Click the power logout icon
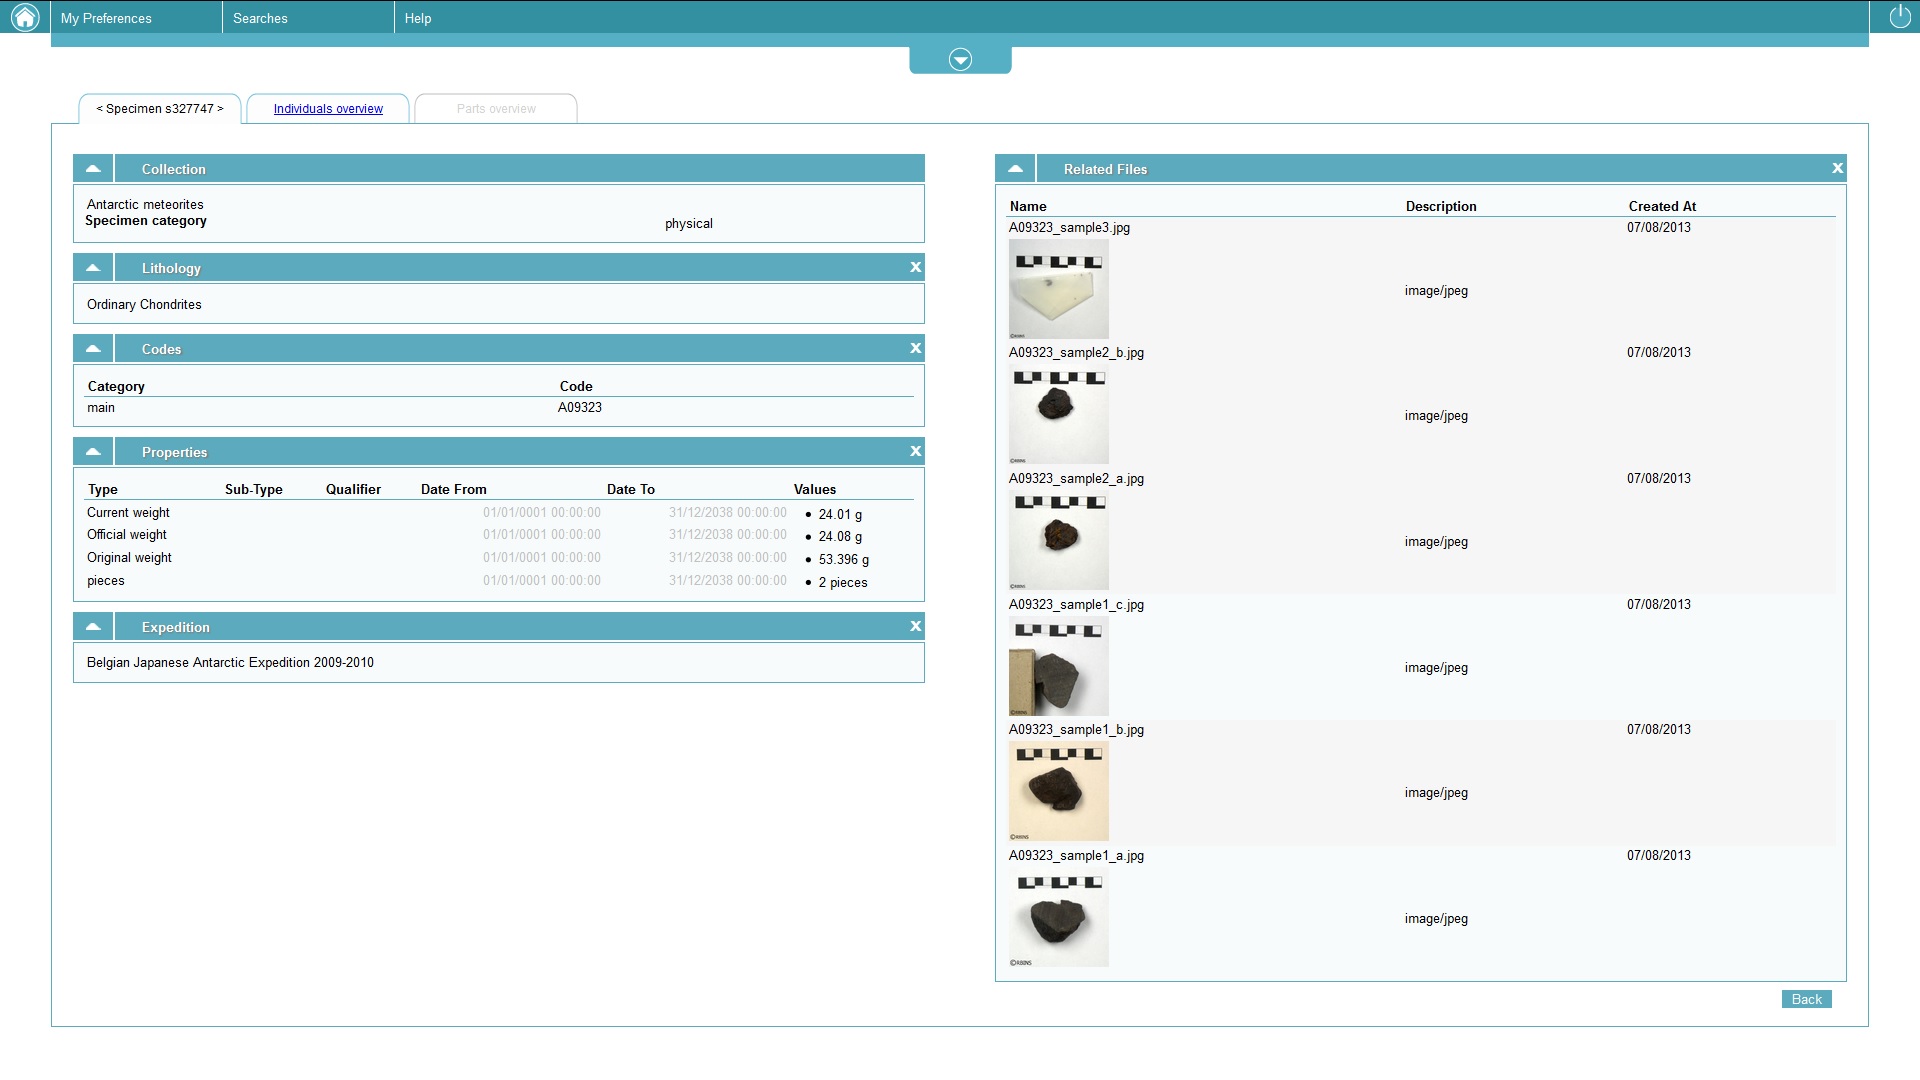The width and height of the screenshot is (1920, 1080). [x=1899, y=17]
